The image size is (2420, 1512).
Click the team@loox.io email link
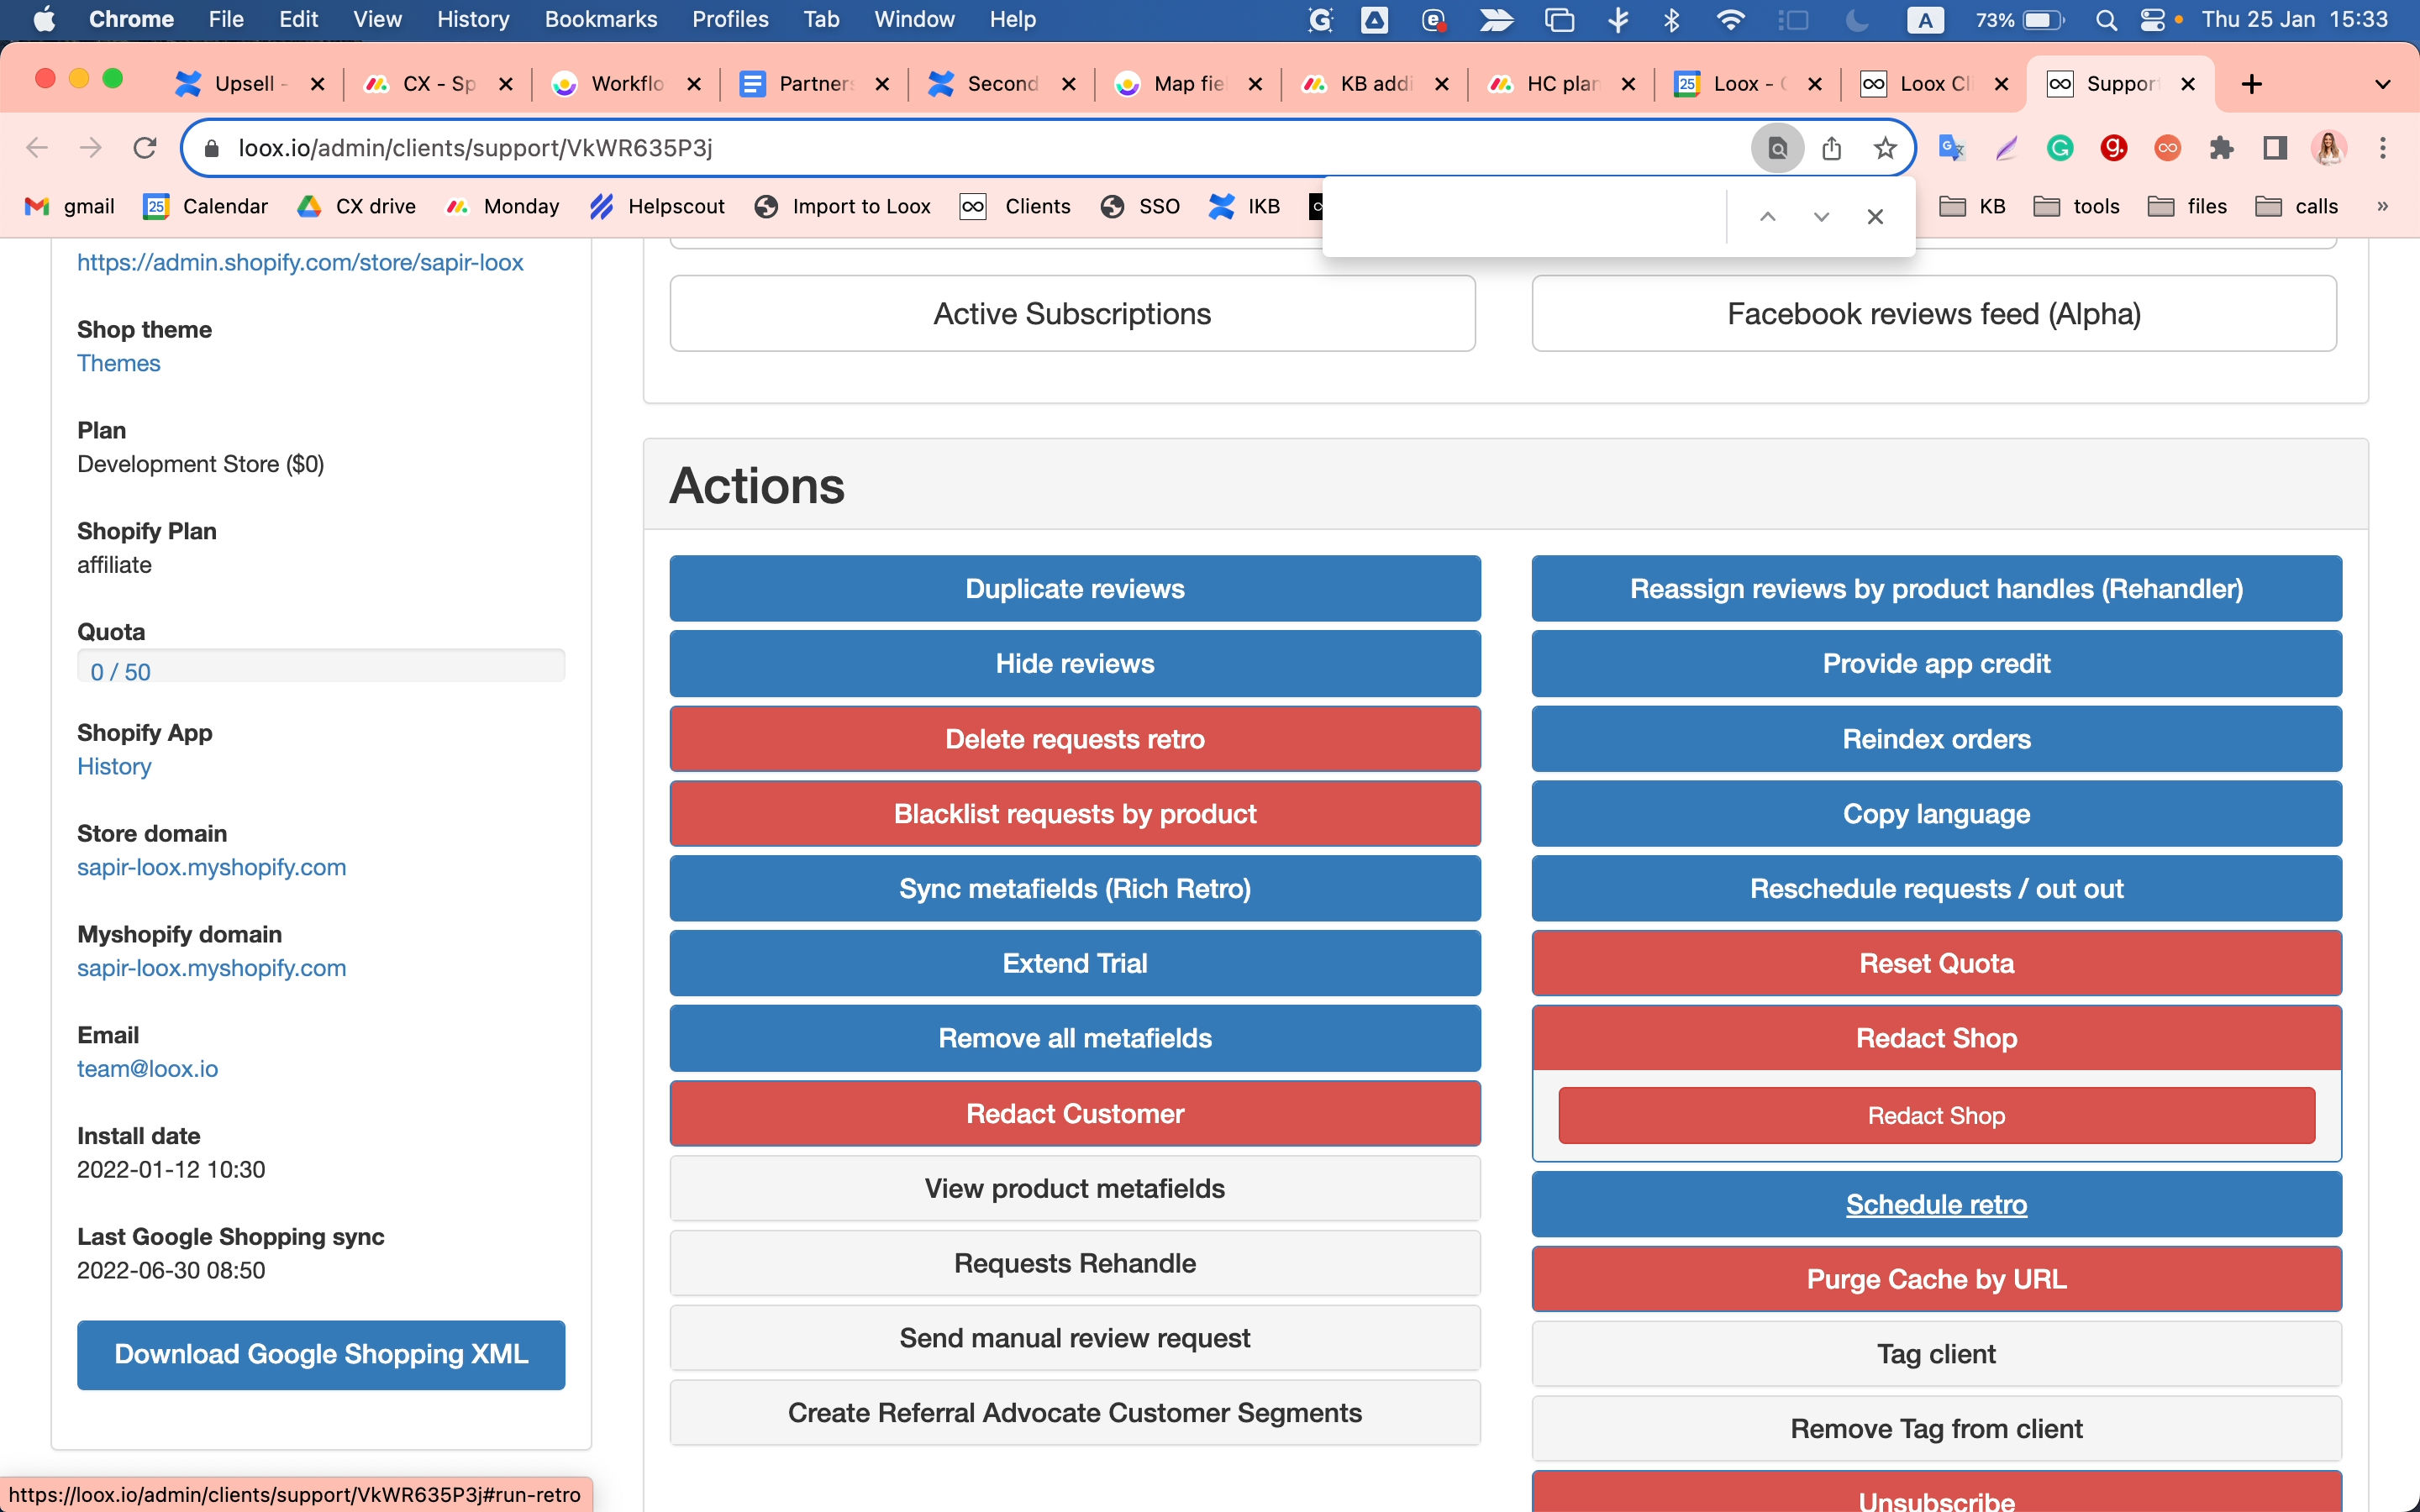[x=147, y=1068]
